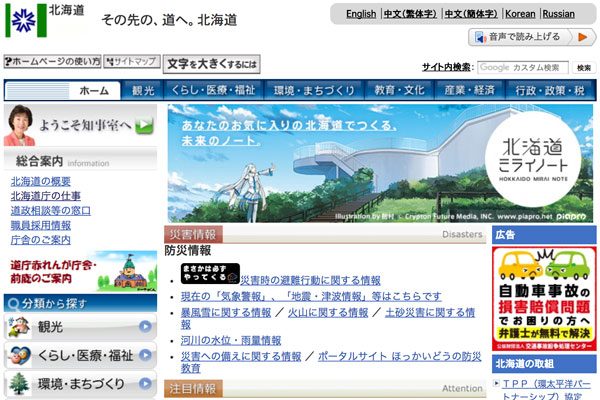
Task: Click the 道庁赤れんが庁舎・前庭のご案内 banner
Action: click(81, 271)
